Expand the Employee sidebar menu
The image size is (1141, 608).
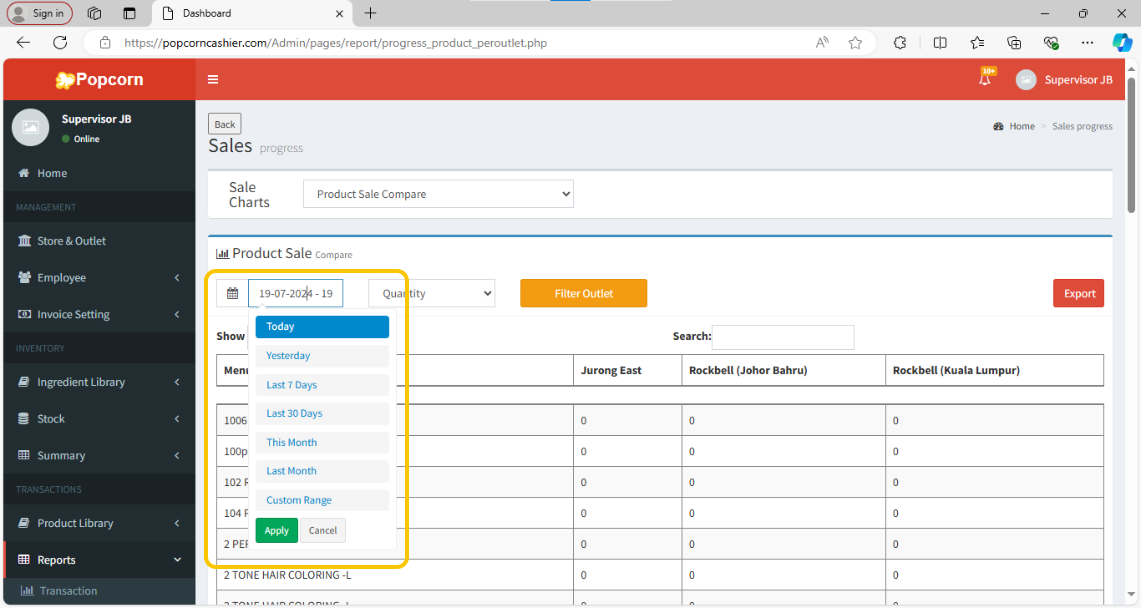point(99,277)
